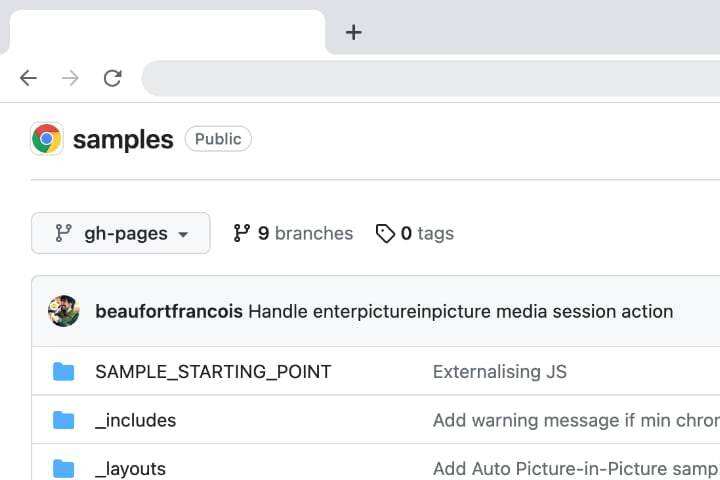Open the SAMPLE_STARTING_POINT directory
Image resolution: width=720 pixels, height=480 pixels.
[x=213, y=372]
